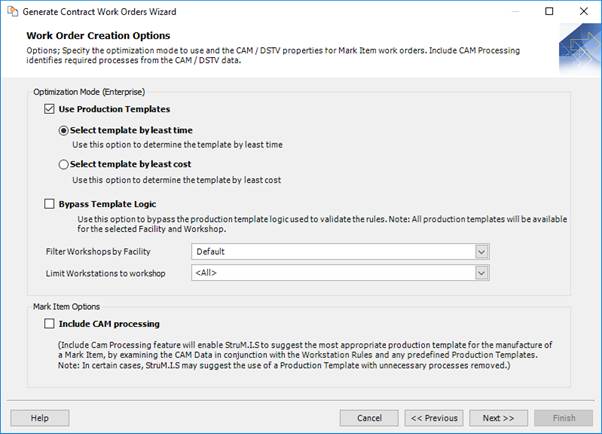
Task: Open Filter Workshops by Facility dropdown arrow
Action: tap(482, 252)
